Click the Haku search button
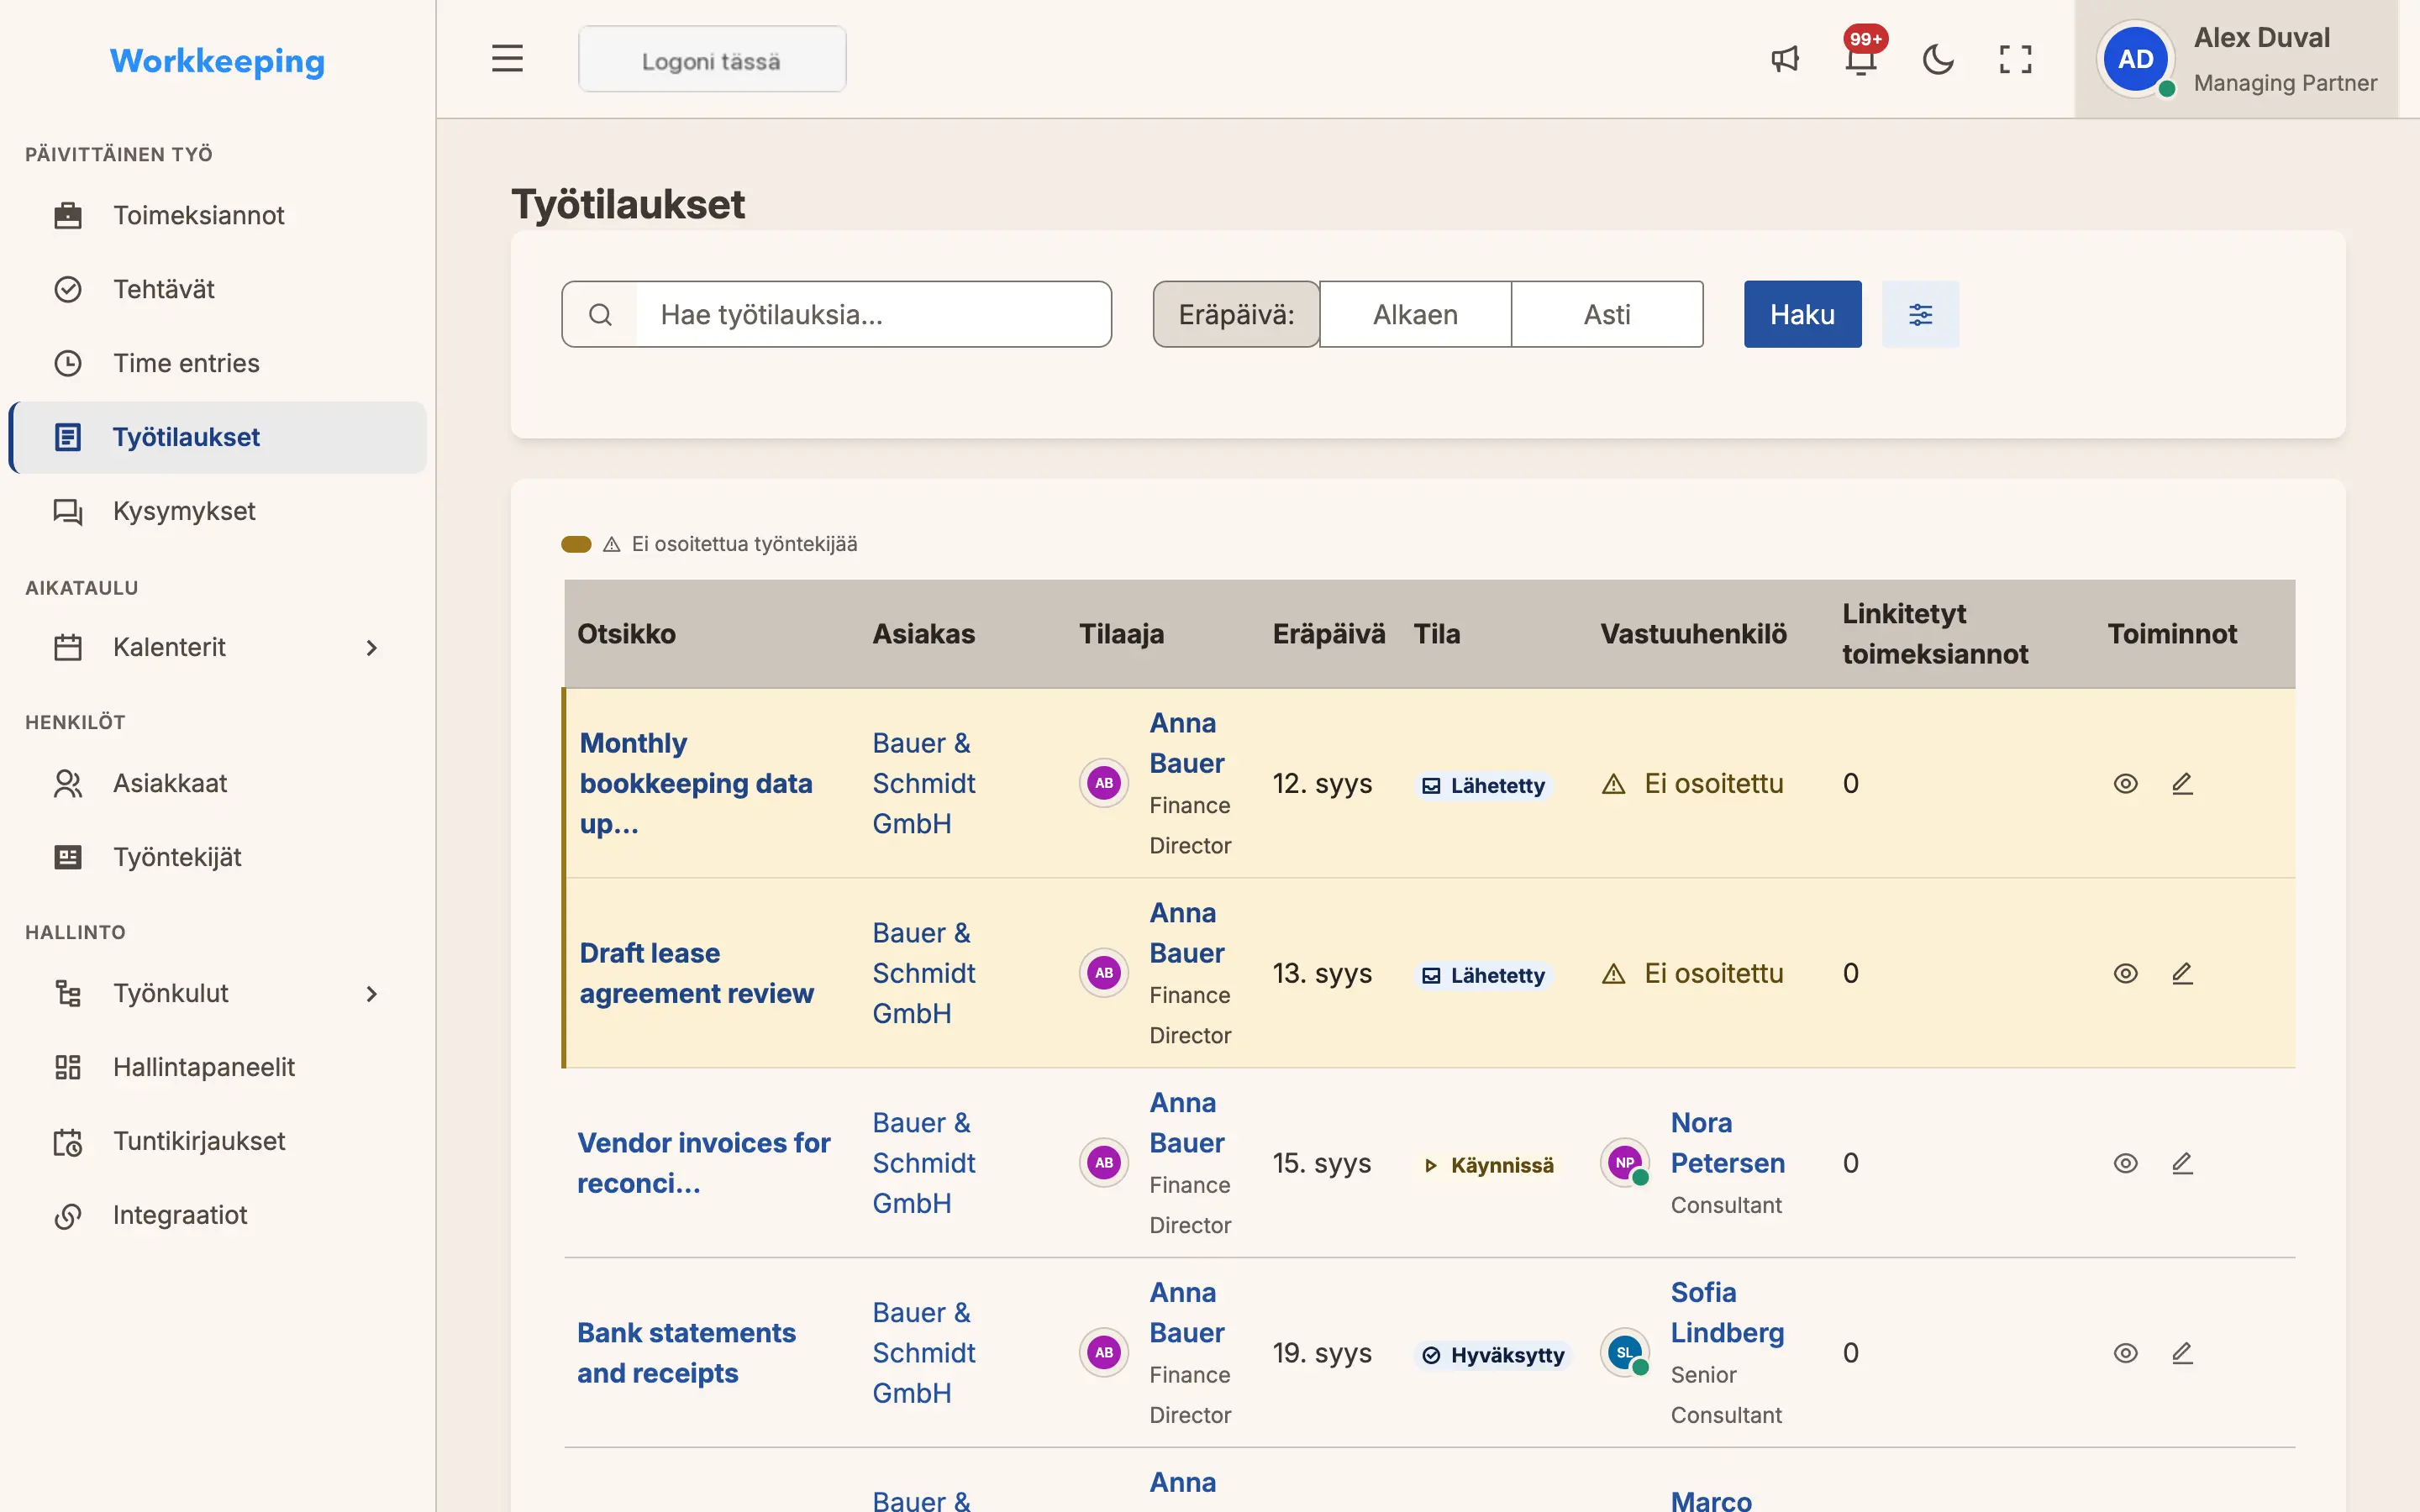 (x=1802, y=314)
